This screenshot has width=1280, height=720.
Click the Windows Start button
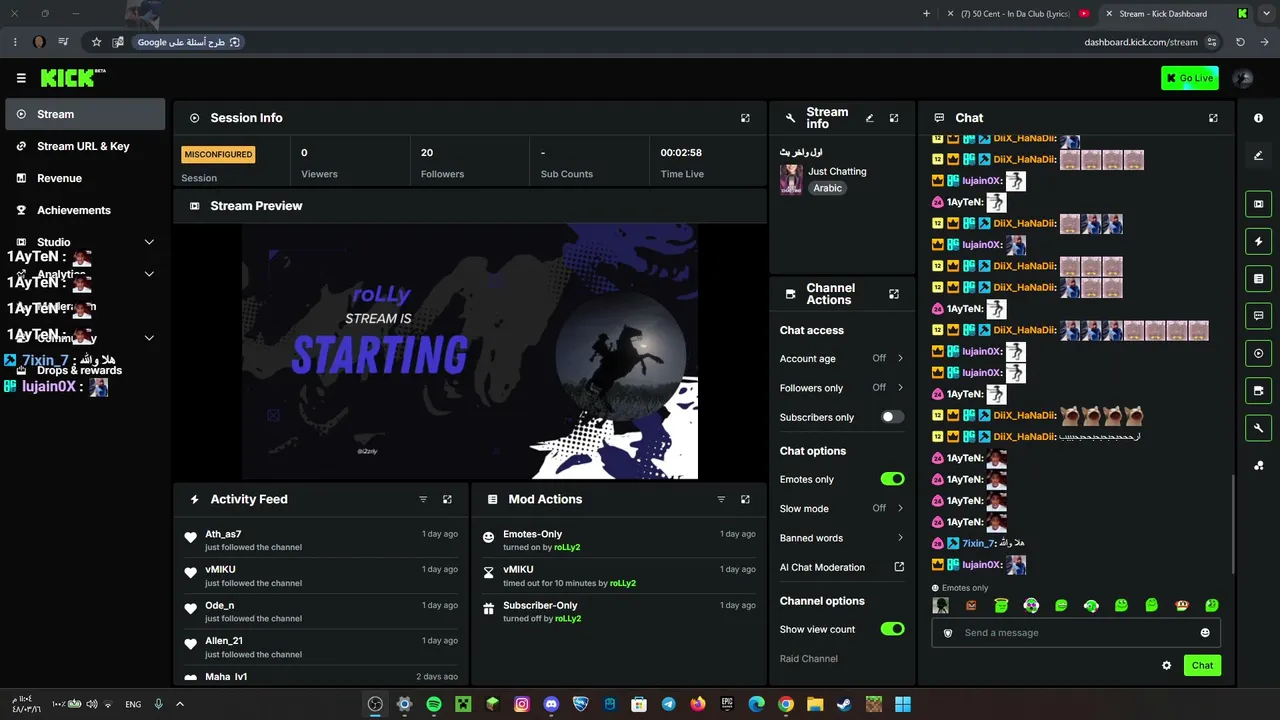point(903,704)
